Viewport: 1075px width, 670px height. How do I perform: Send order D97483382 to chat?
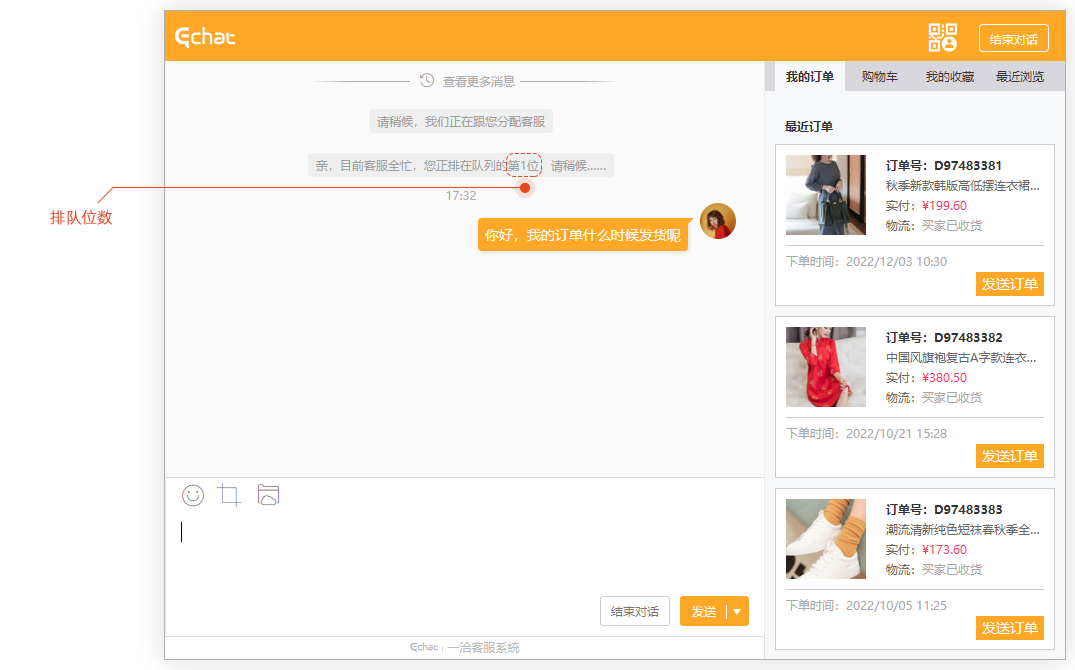[1009, 456]
